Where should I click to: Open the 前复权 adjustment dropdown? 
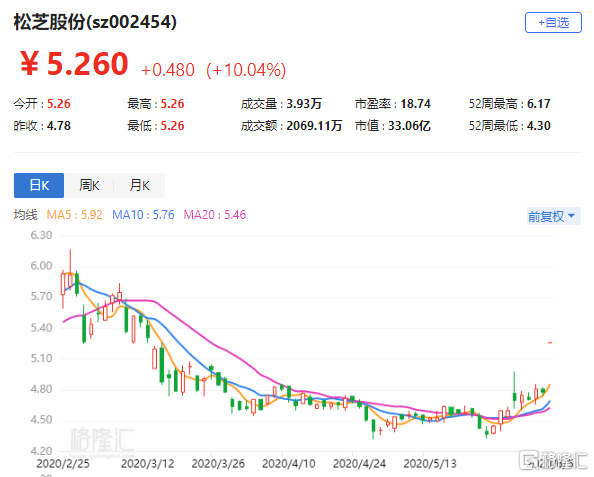553,216
